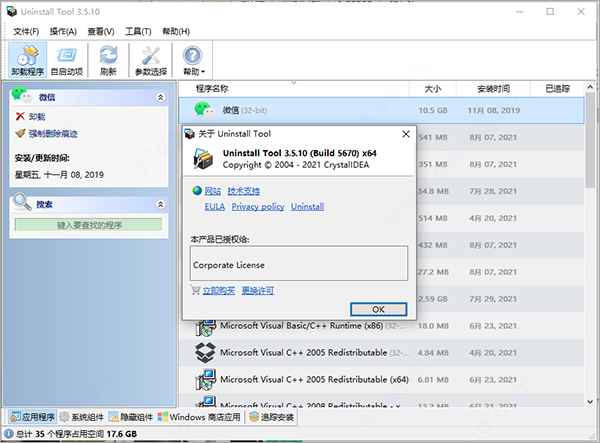Viewport: 600px width, 443px height.
Task: Click Corporate License text box
Action: 299,263
